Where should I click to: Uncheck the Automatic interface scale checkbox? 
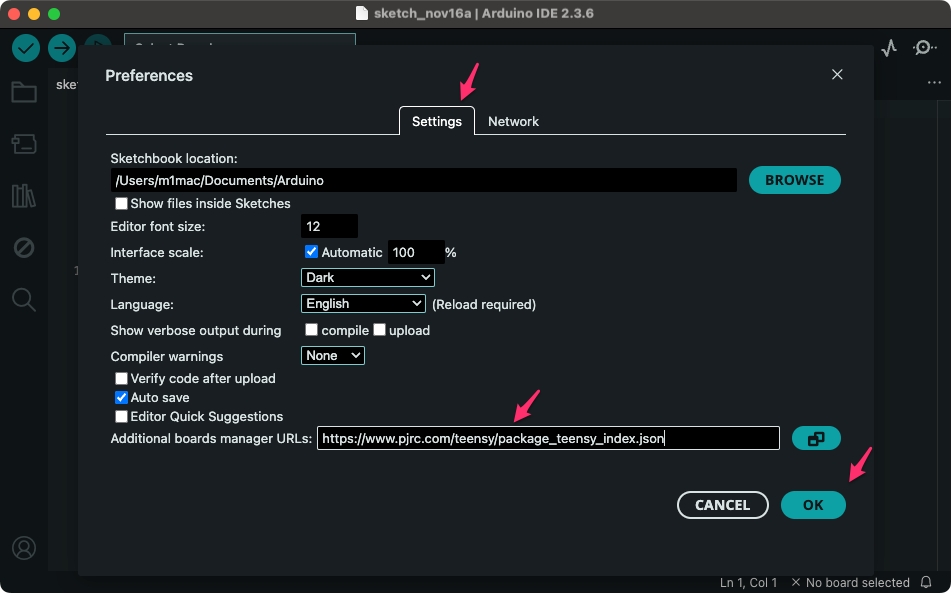pyautogui.click(x=311, y=252)
